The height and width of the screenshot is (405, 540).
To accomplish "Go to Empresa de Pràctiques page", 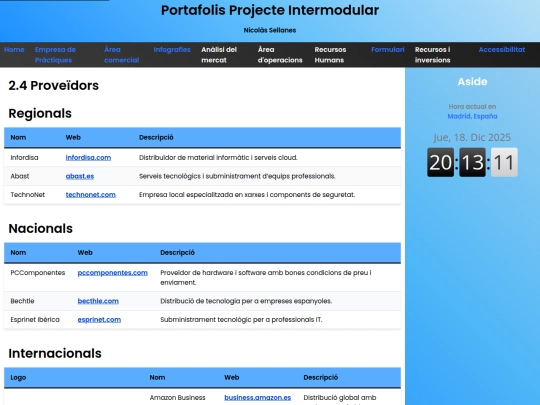I will pyautogui.click(x=55, y=55).
